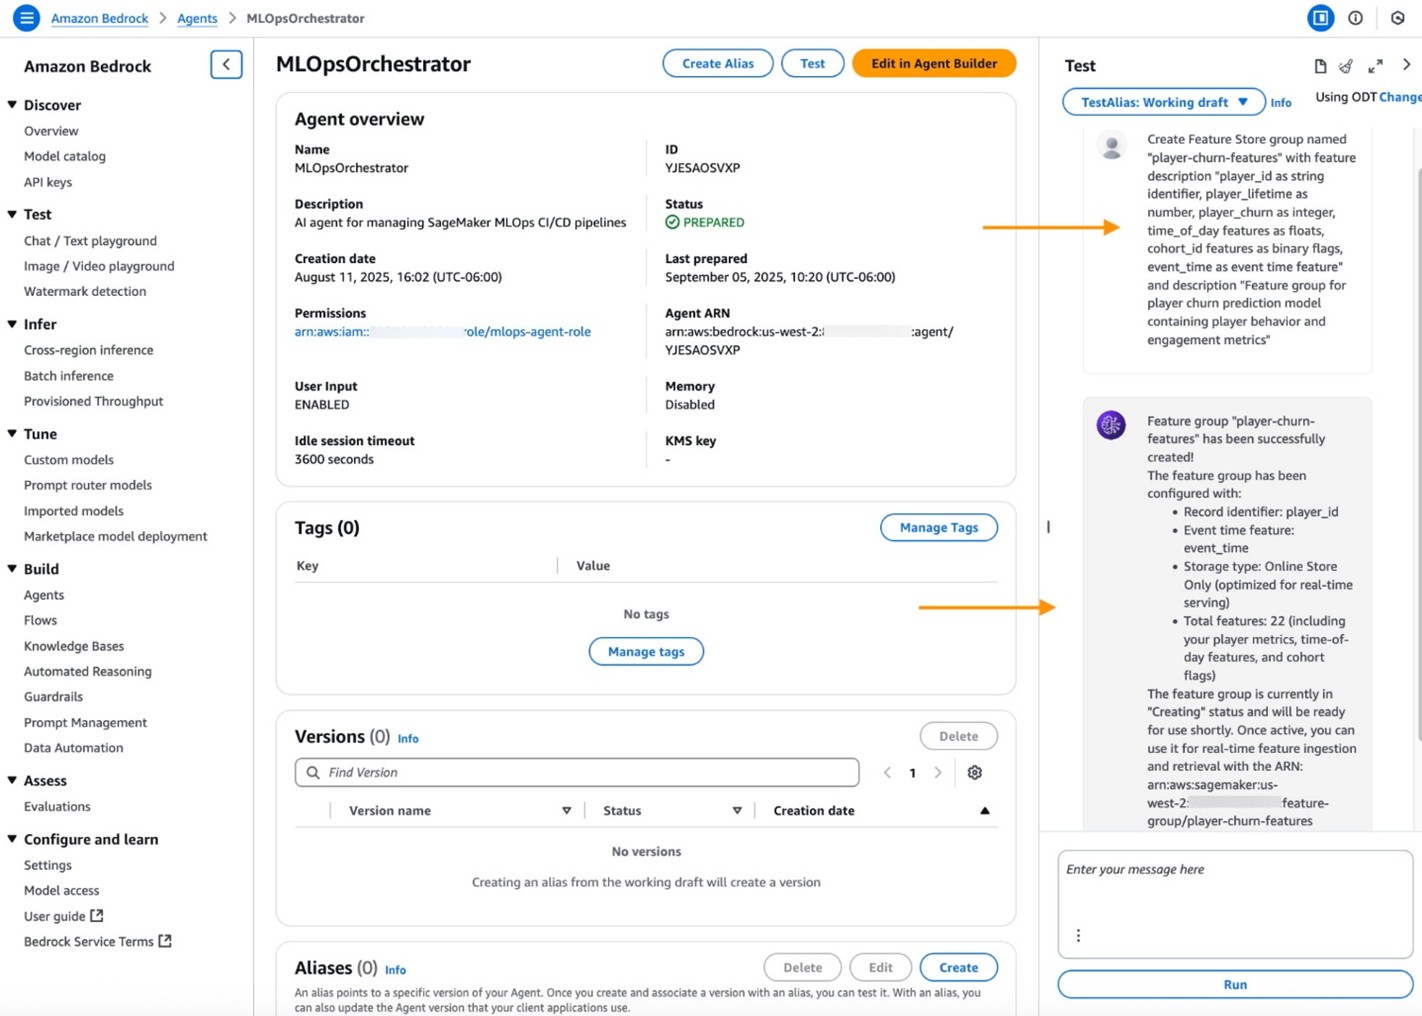The image size is (1422, 1016).
Task: Click the Edit in Agent Builder button
Action: (934, 63)
